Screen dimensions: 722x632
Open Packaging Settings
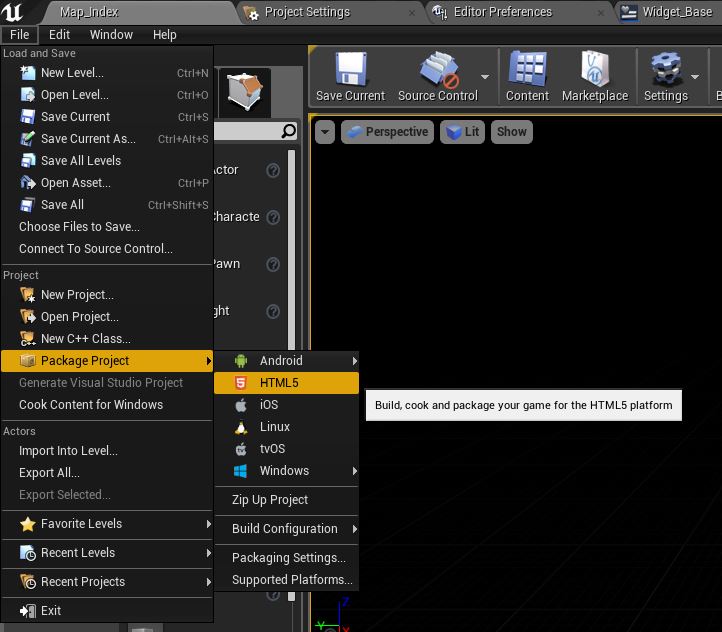286,558
